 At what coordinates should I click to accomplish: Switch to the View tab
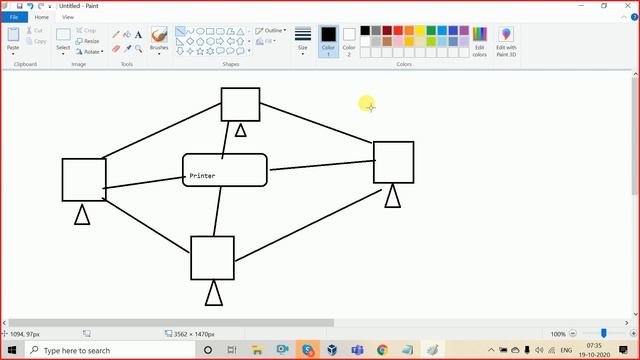pos(68,17)
